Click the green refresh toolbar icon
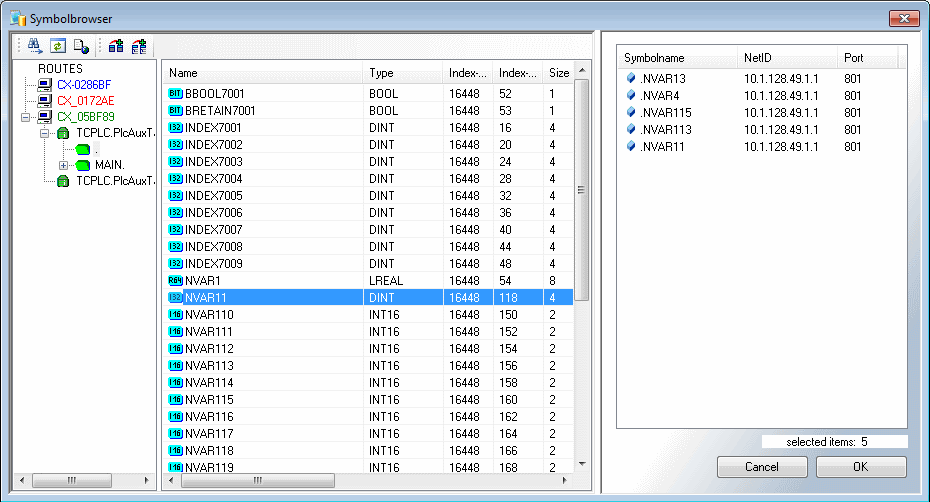Screen dimensions: 930x502 [x=58, y=46]
